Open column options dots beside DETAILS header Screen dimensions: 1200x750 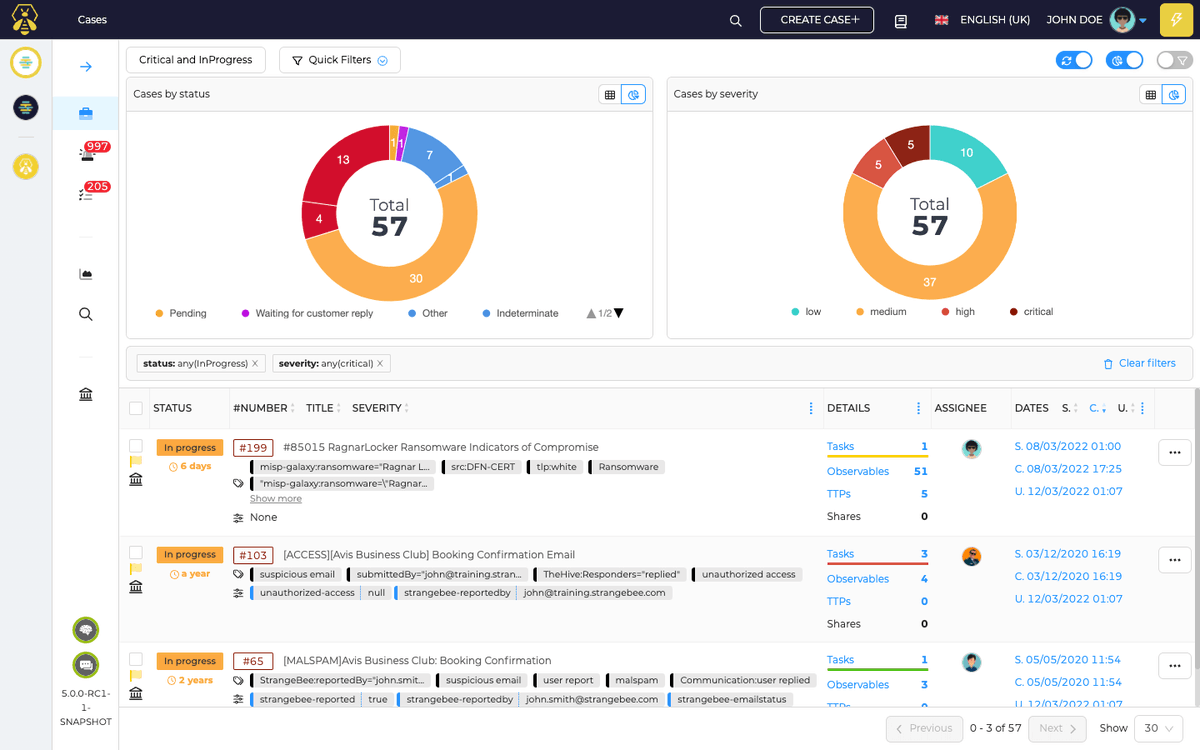919,408
